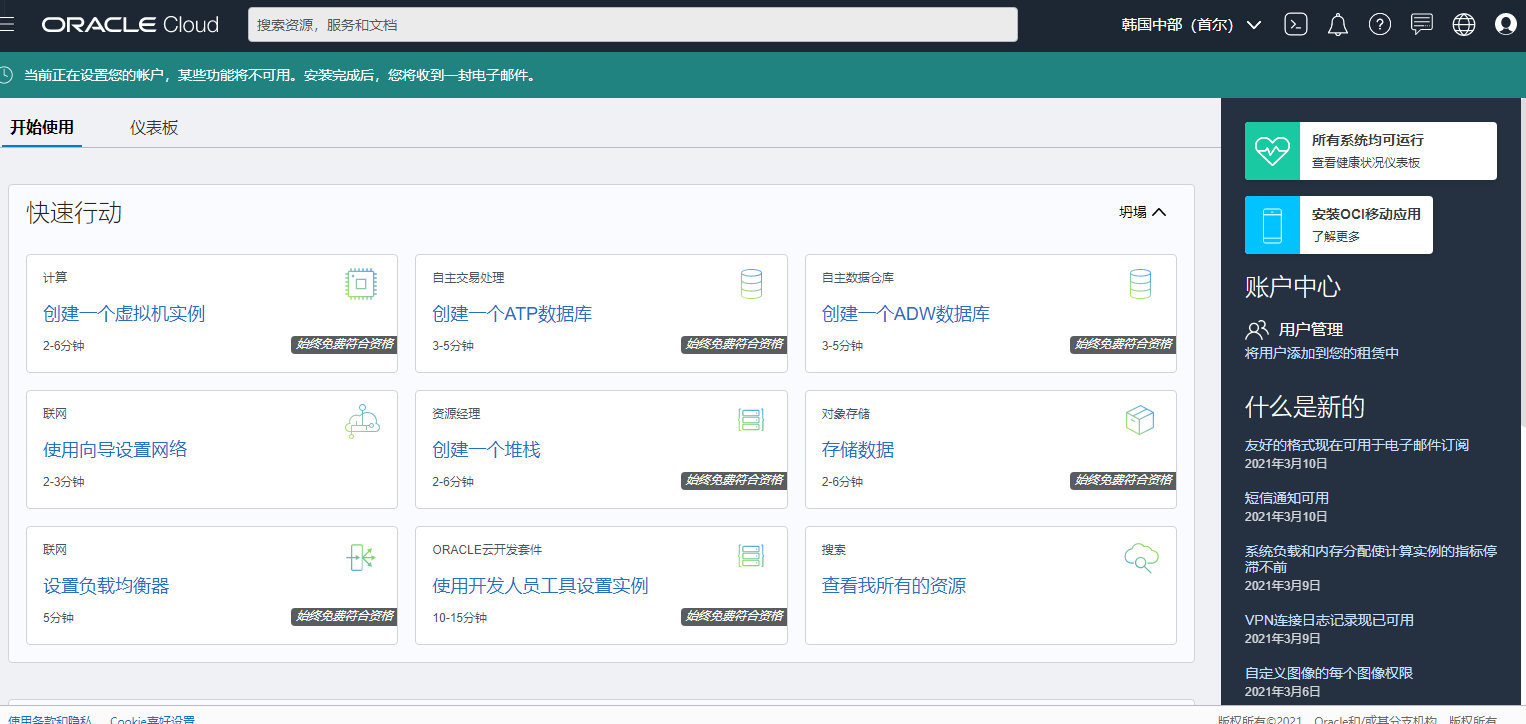1526x724 pixels.
Task: Open the notifications bell
Action: 1338,25
